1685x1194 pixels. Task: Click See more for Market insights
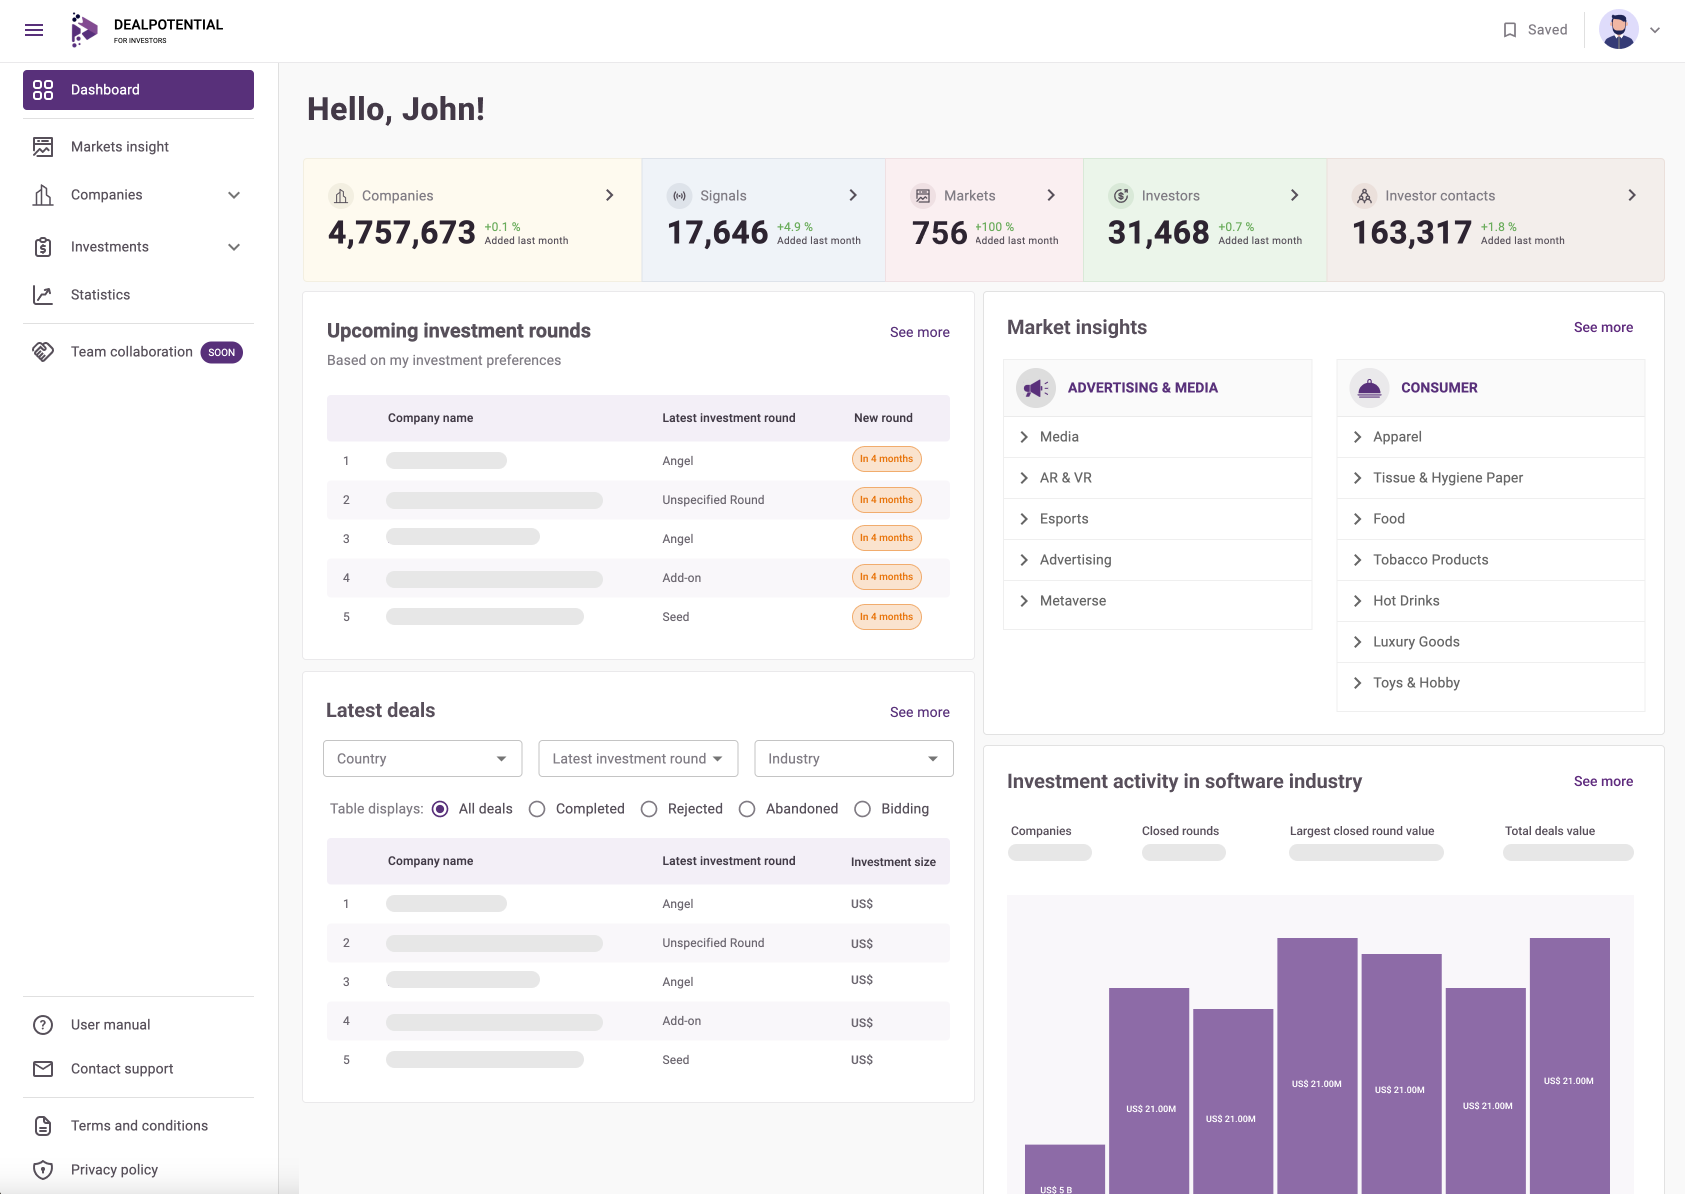coord(1603,327)
